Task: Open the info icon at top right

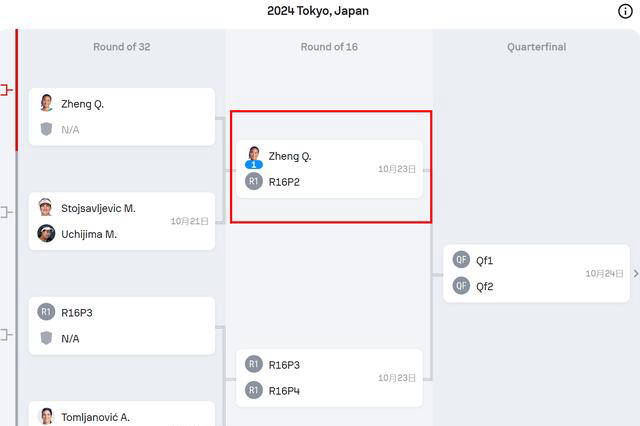Action: pos(625,11)
